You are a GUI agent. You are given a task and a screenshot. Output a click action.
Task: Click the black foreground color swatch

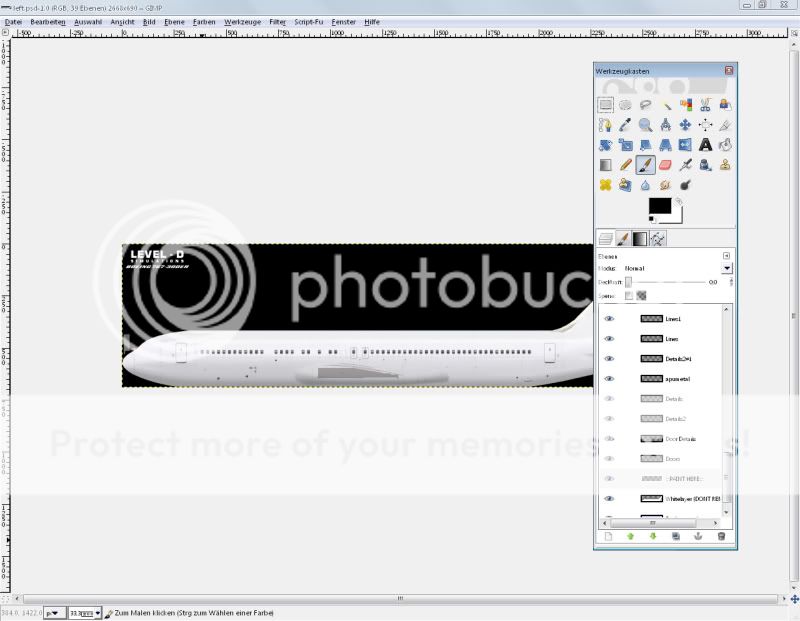pyautogui.click(x=659, y=206)
